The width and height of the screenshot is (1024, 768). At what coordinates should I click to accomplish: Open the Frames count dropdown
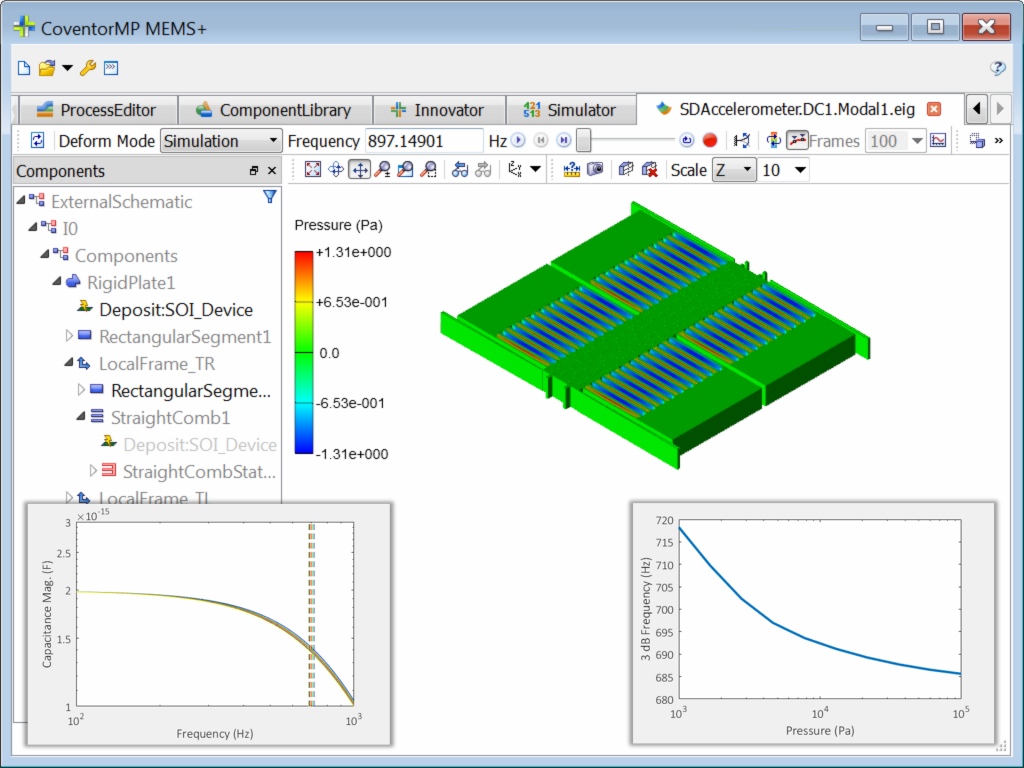point(917,141)
